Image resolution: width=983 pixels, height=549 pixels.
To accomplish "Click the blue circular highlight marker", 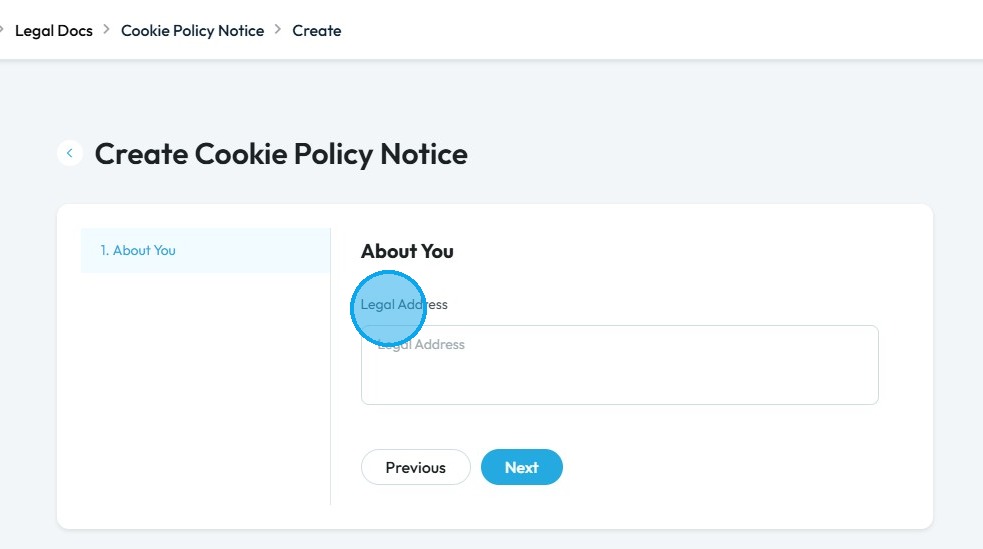I will point(389,308).
